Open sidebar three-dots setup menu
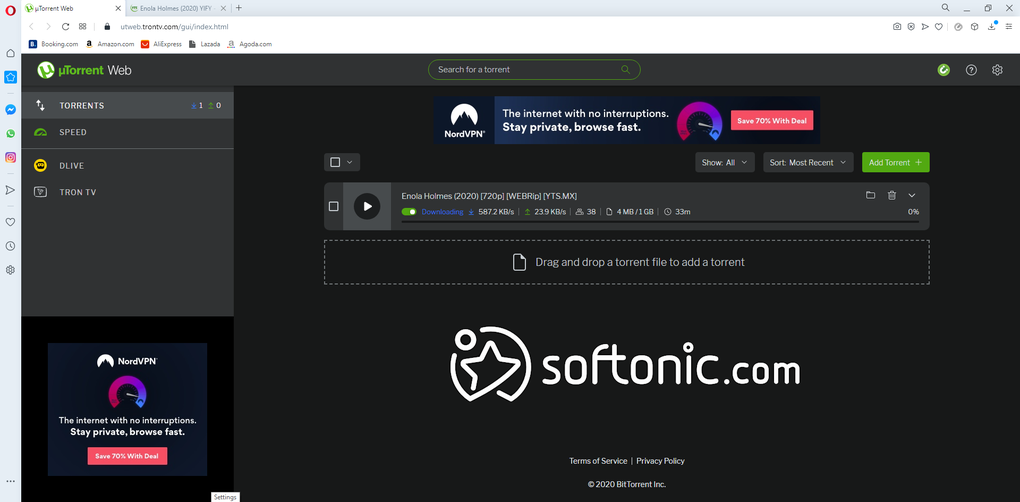1020x502 pixels. (10, 481)
